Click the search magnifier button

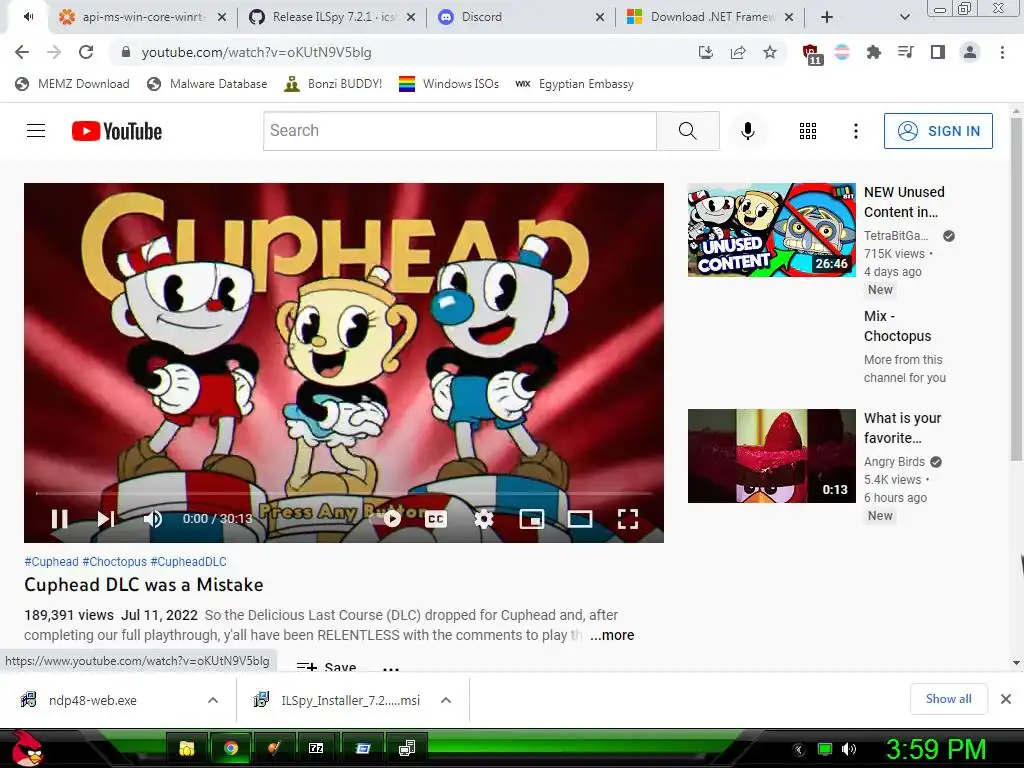pos(688,131)
